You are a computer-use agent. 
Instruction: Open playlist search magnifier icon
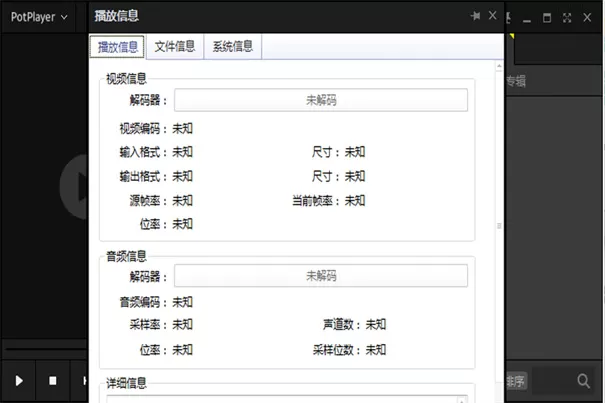click(x=583, y=381)
